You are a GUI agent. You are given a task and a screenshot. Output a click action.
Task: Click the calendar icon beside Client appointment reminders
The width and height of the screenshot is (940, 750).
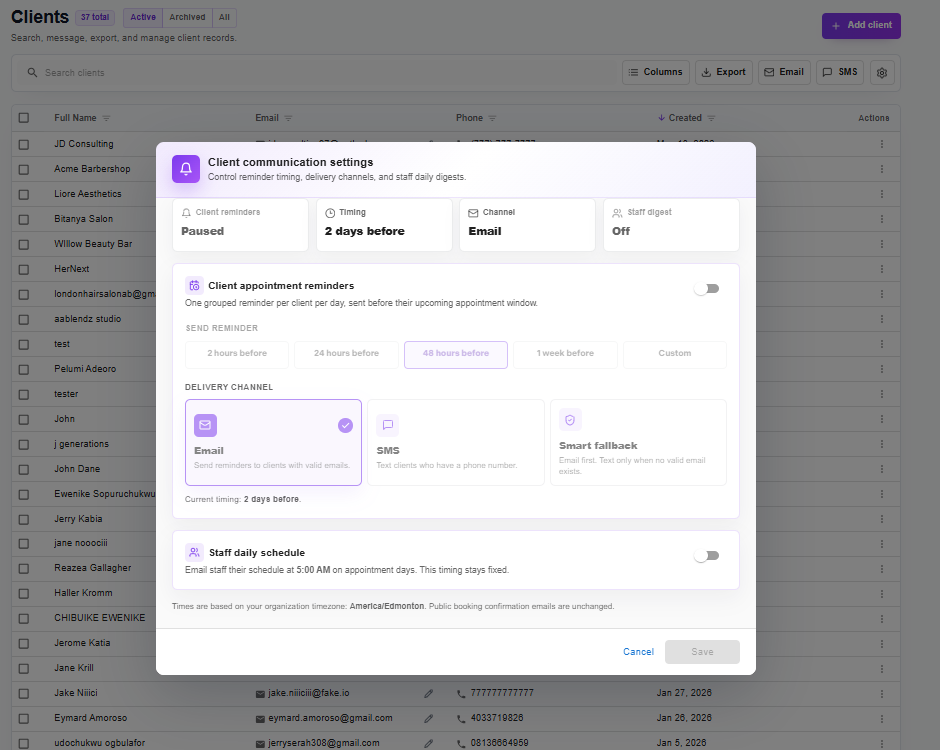(x=194, y=285)
